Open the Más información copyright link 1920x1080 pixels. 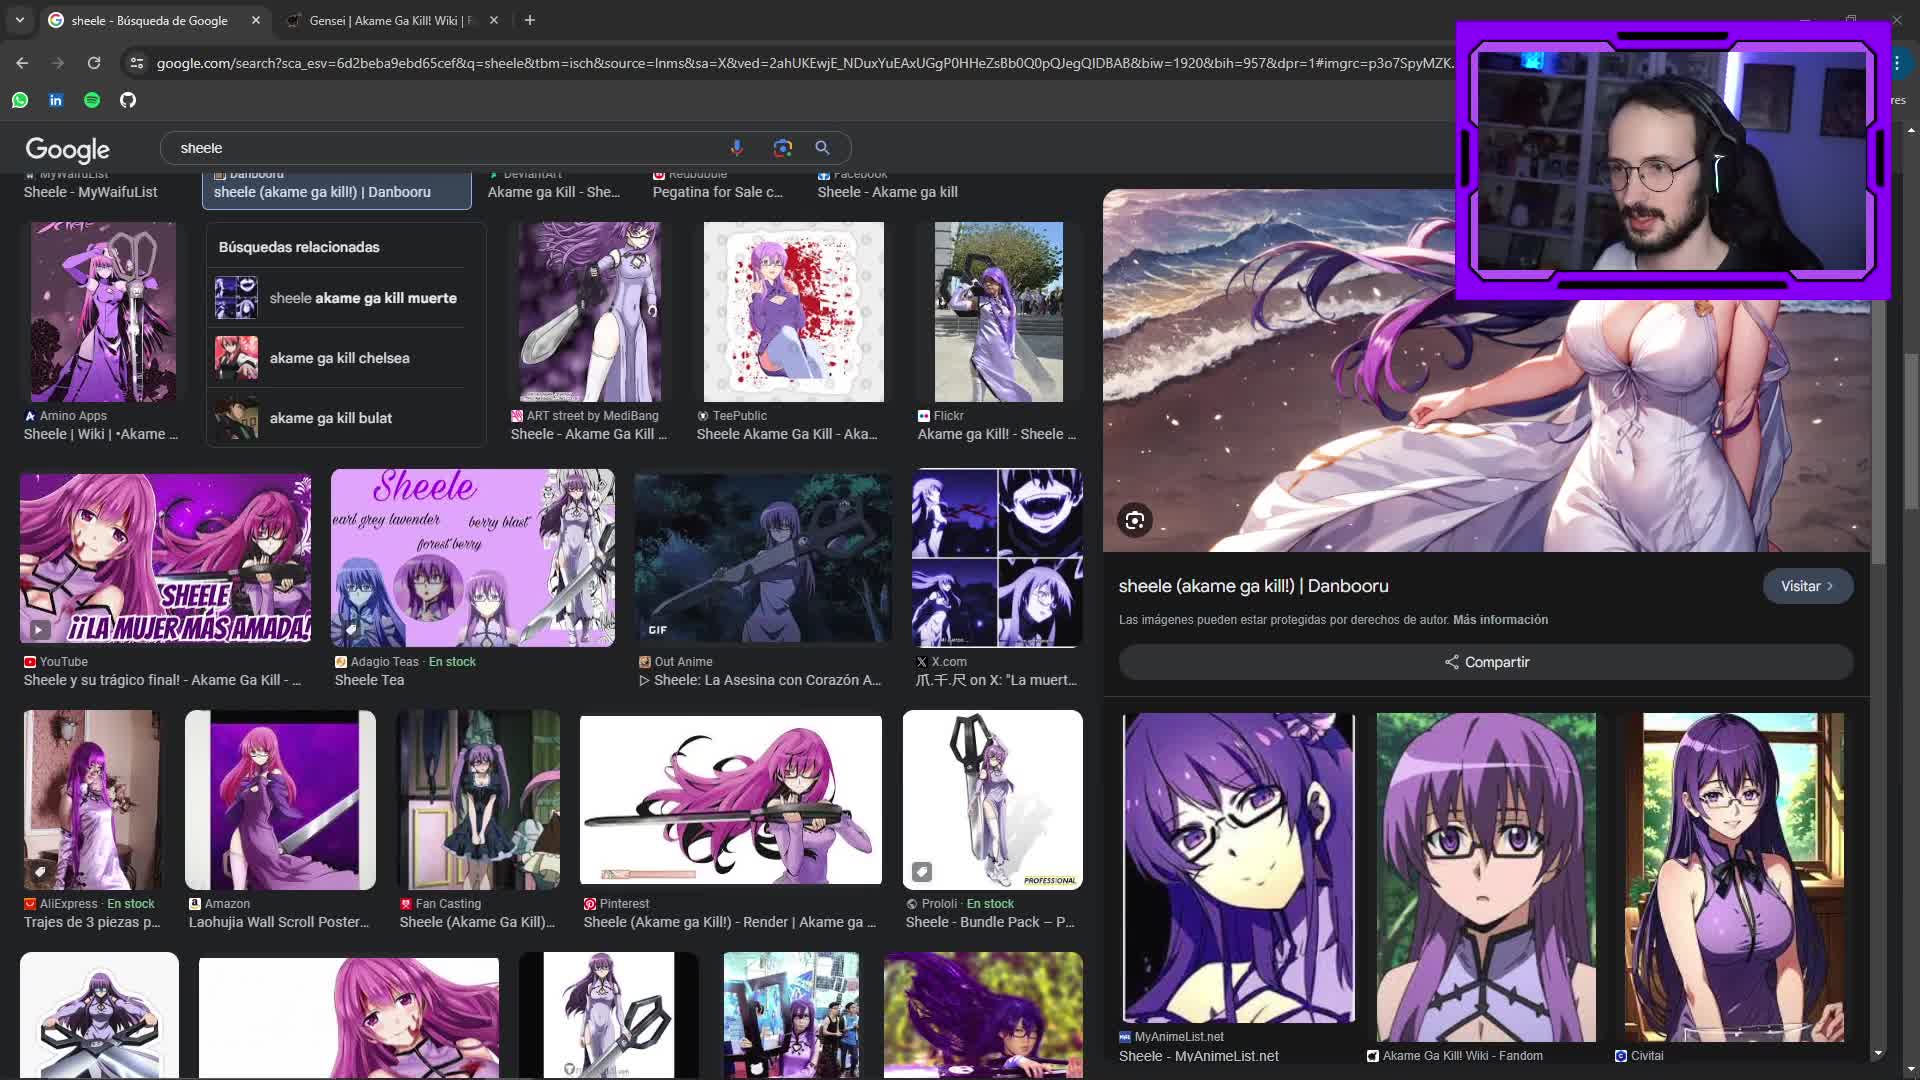coord(1500,620)
